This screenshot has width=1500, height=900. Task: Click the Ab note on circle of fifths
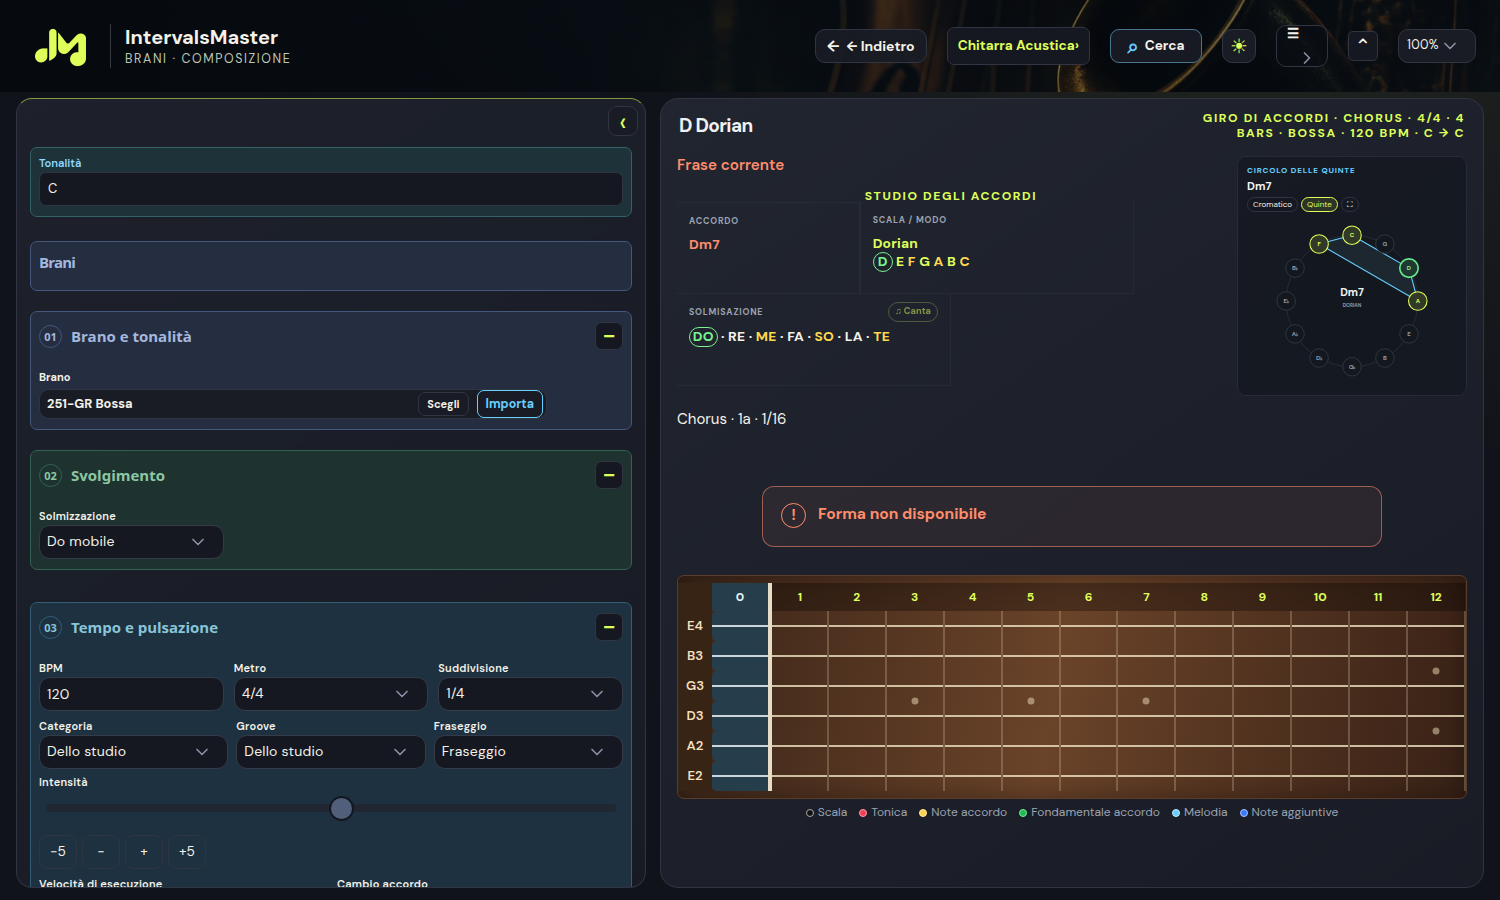click(x=1295, y=334)
